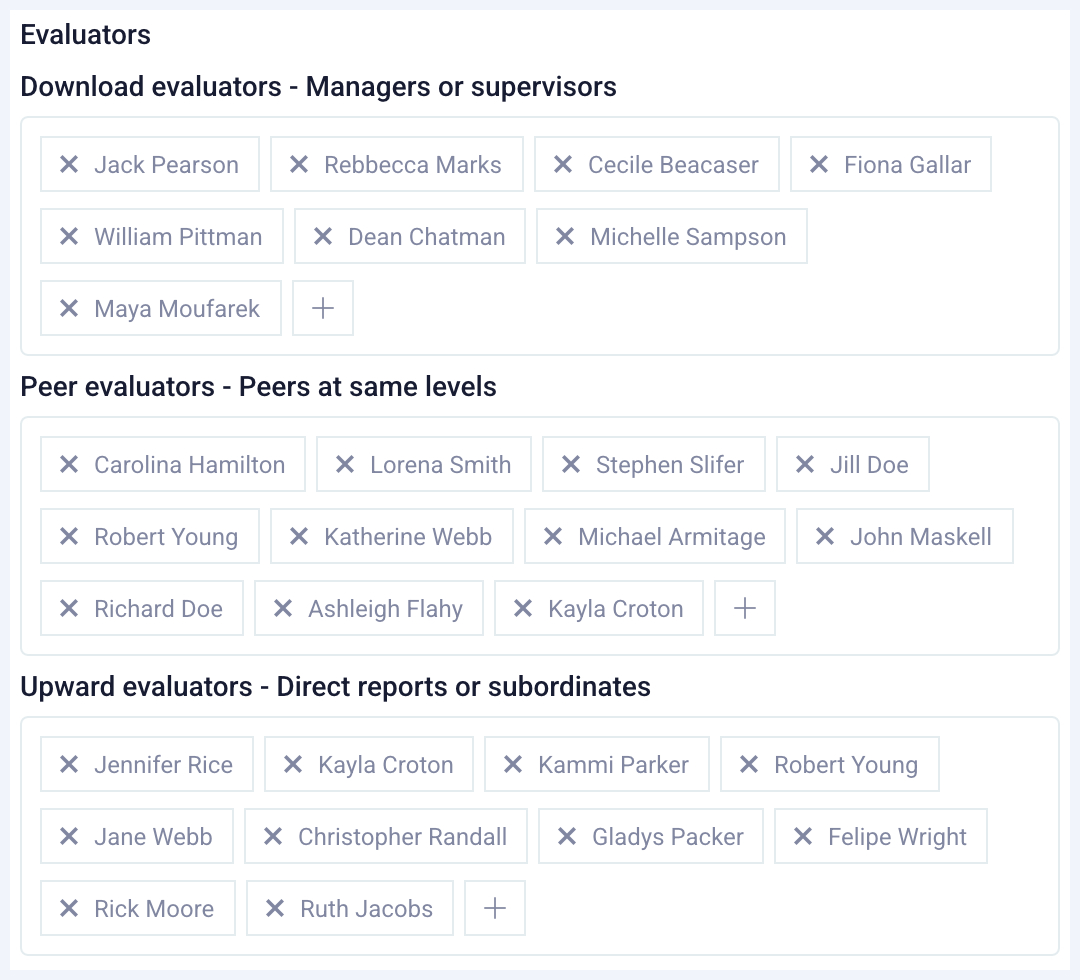
Task: Remove Felipe Wright from upward evaluators
Action: click(x=804, y=836)
